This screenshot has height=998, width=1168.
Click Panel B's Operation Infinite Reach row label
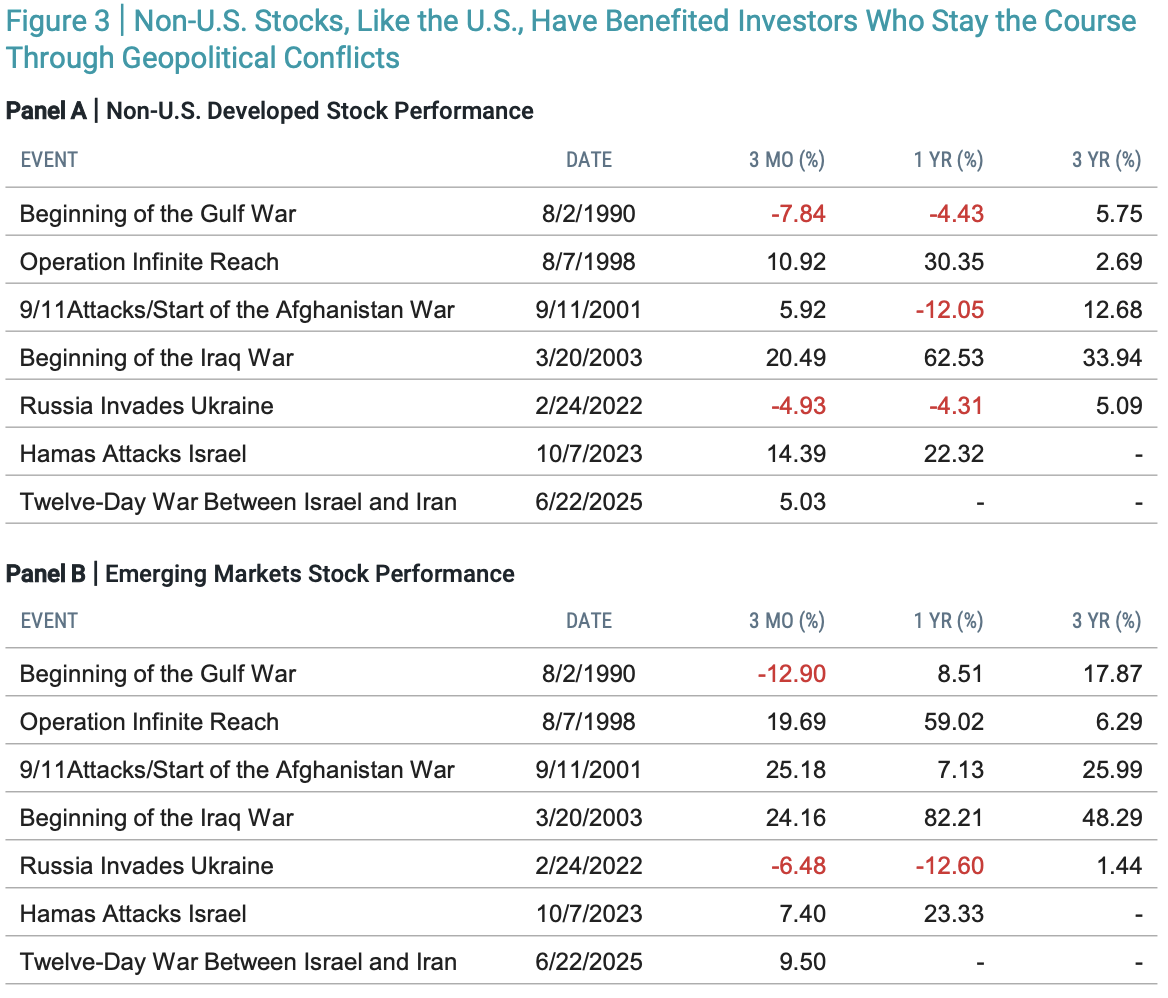pyautogui.click(x=149, y=722)
